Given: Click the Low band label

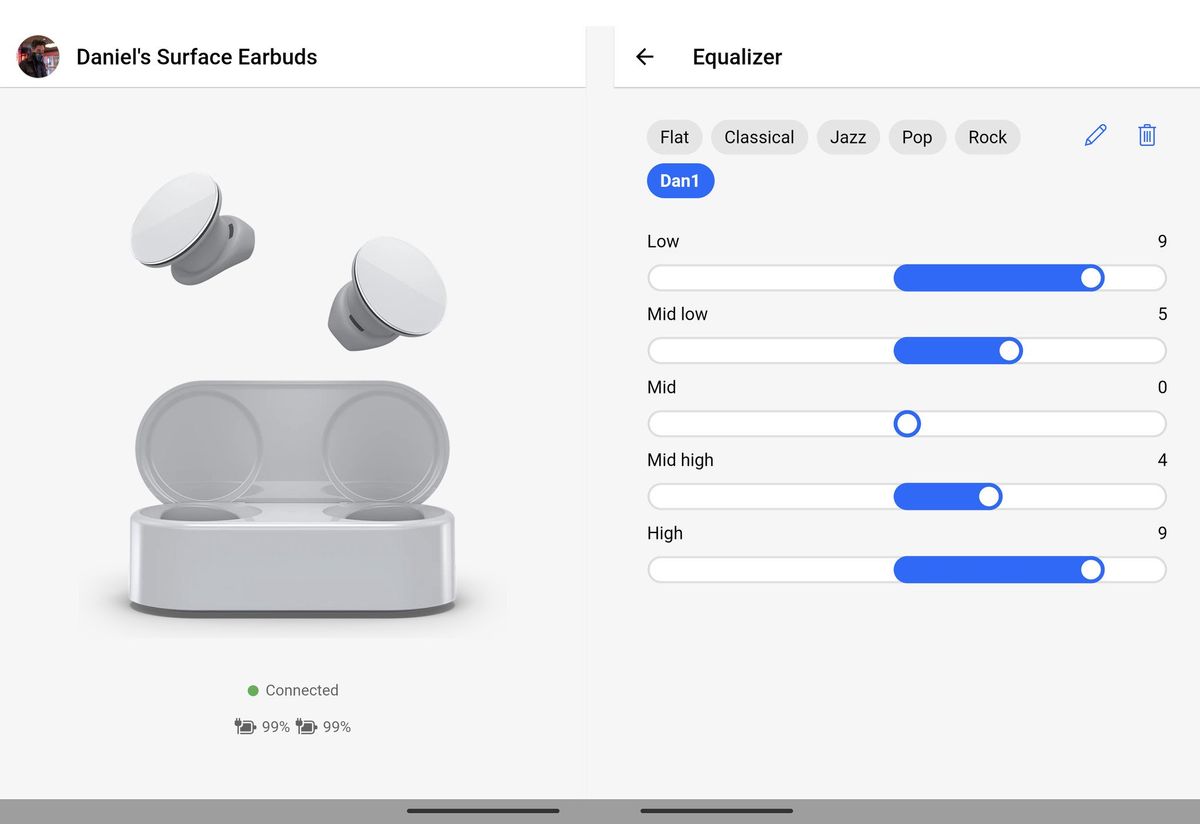Looking at the screenshot, I should (x=663, y=241).
